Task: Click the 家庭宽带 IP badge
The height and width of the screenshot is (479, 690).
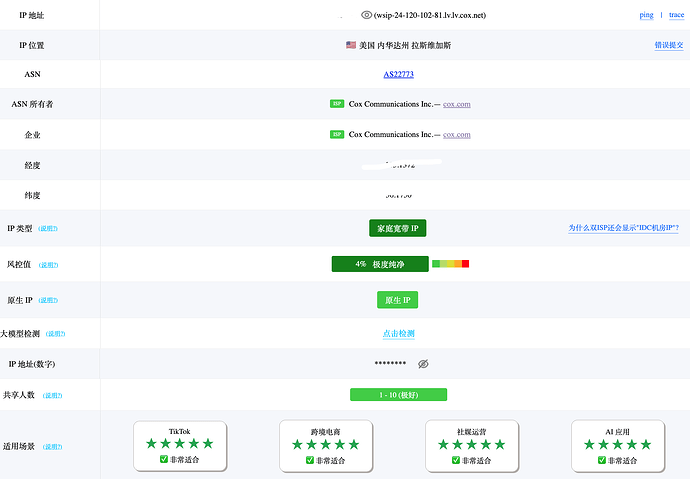Action: (397, 228)
